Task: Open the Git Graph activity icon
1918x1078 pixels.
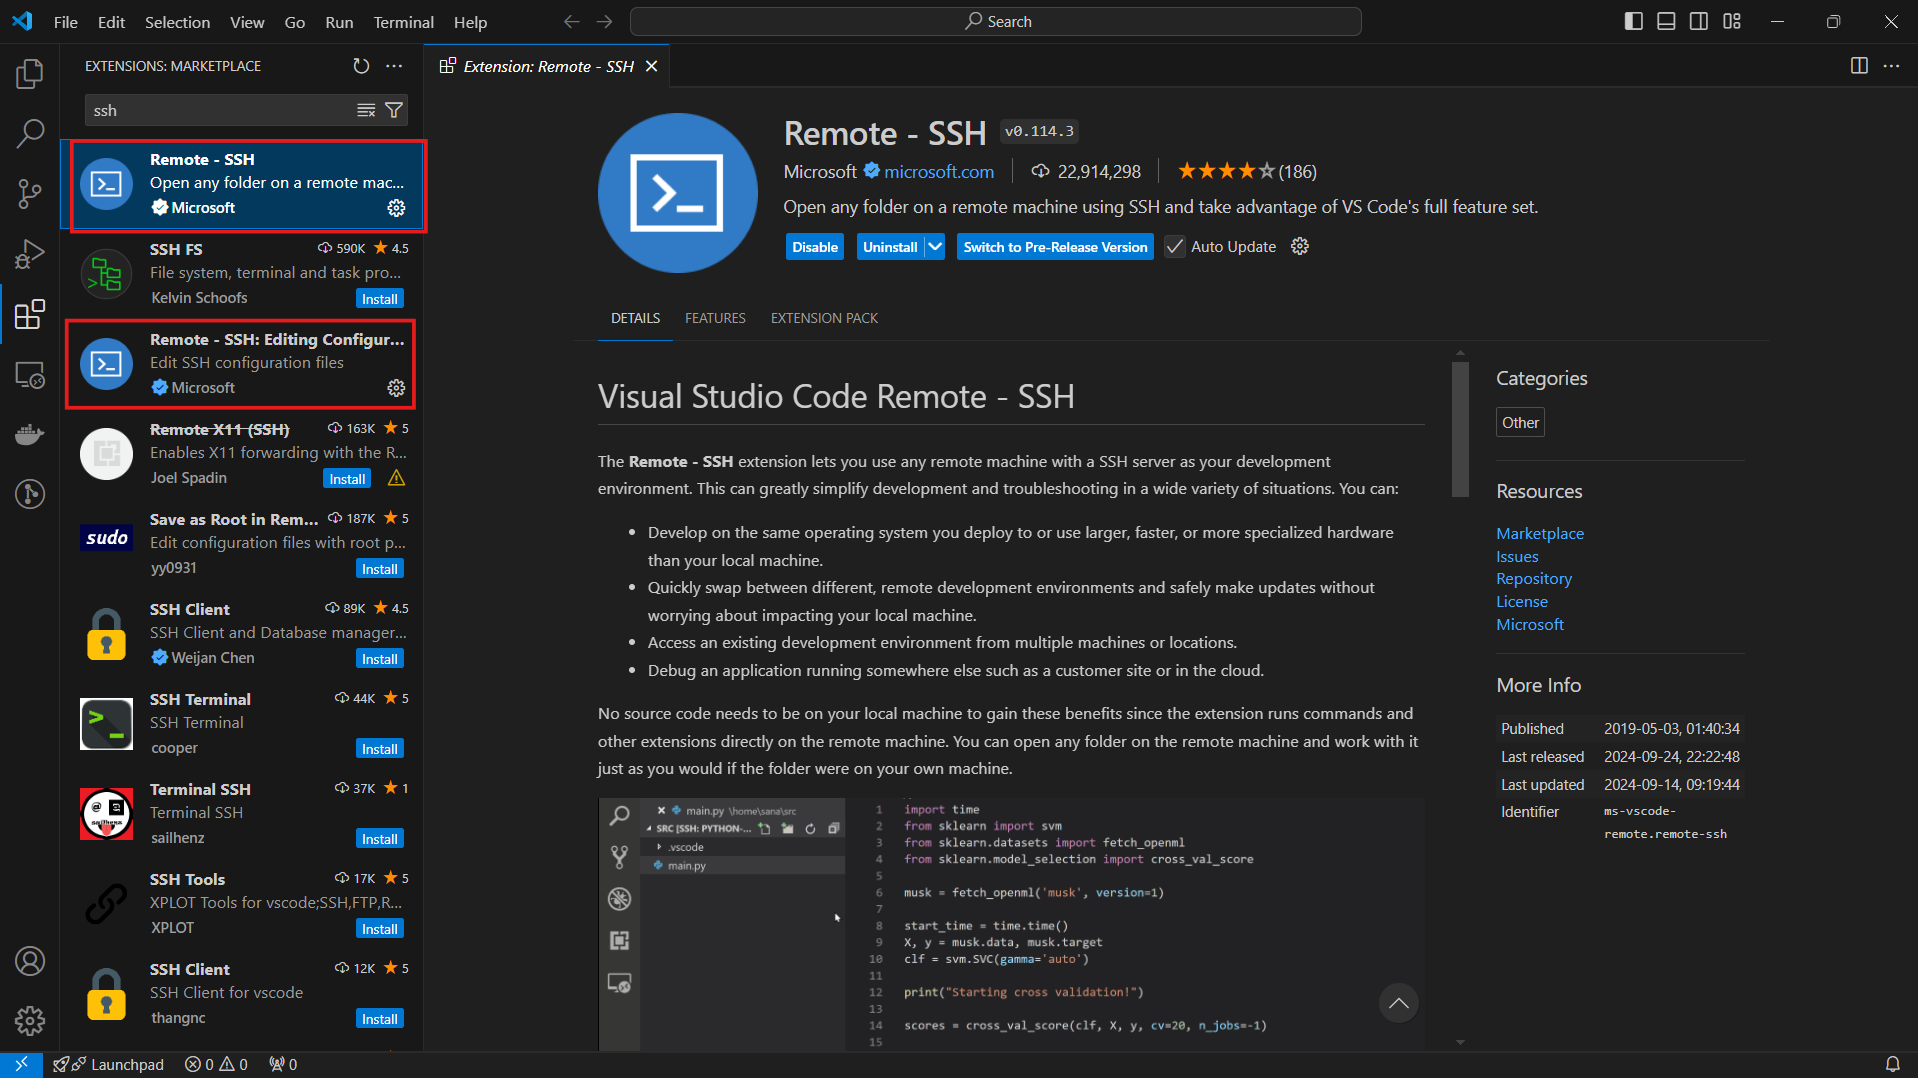Action: pos(30,494)
